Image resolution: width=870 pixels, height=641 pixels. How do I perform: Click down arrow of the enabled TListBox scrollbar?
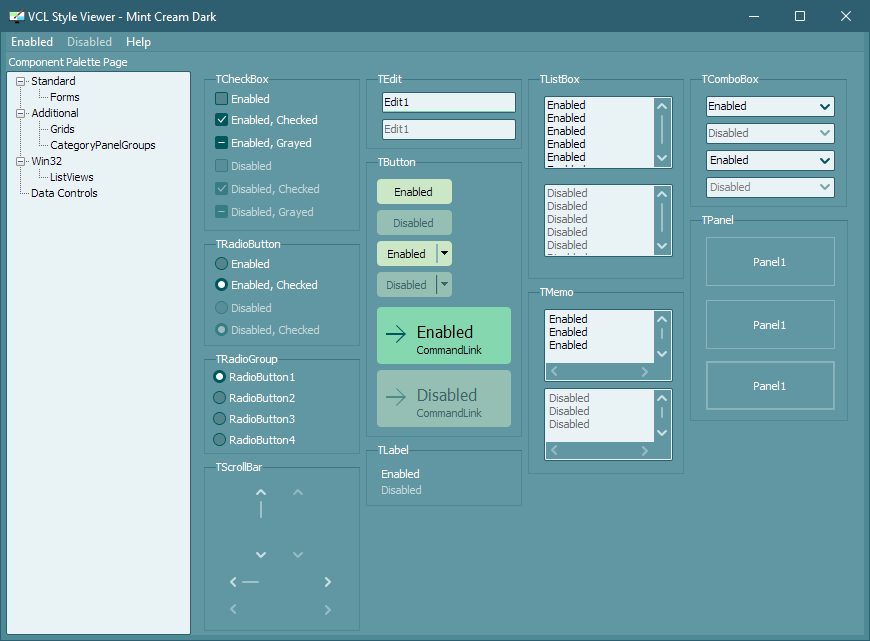[661, 158]
